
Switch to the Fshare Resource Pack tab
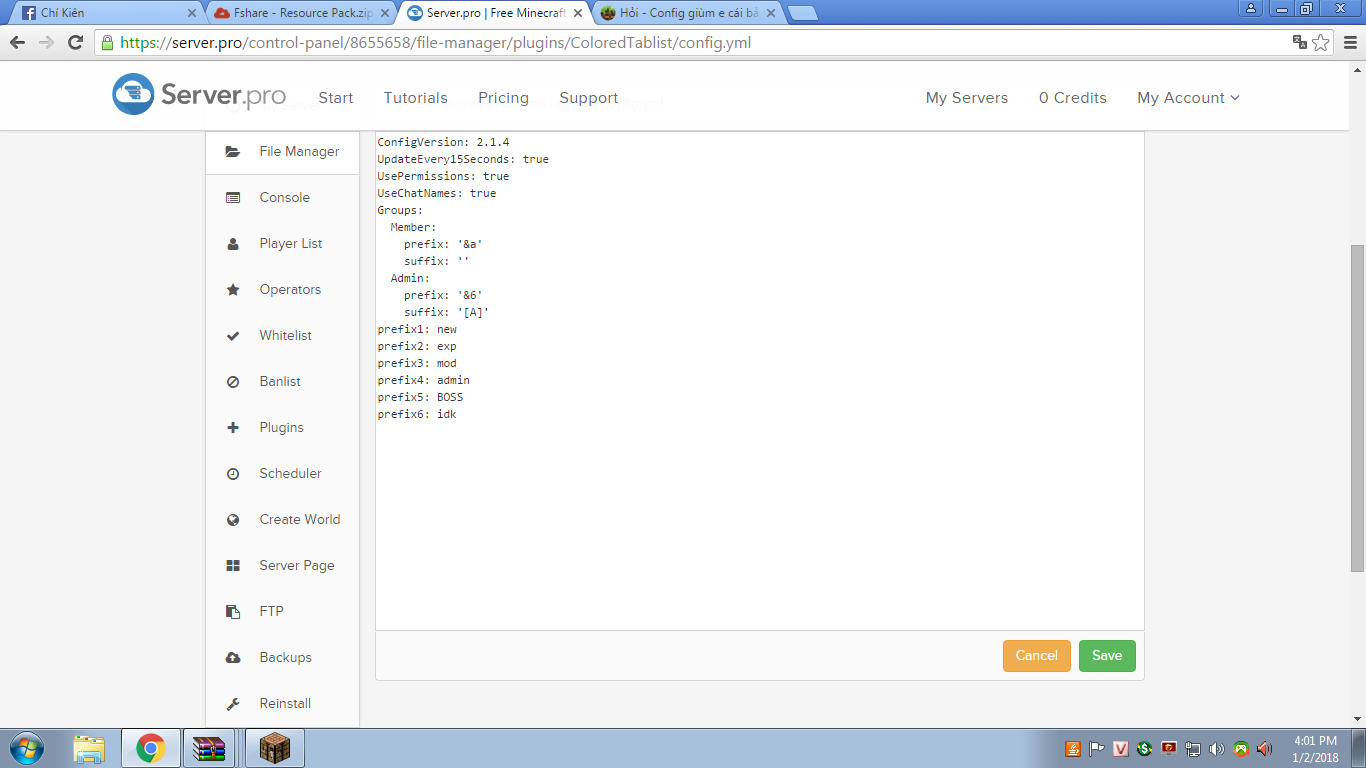coord(303,13)
